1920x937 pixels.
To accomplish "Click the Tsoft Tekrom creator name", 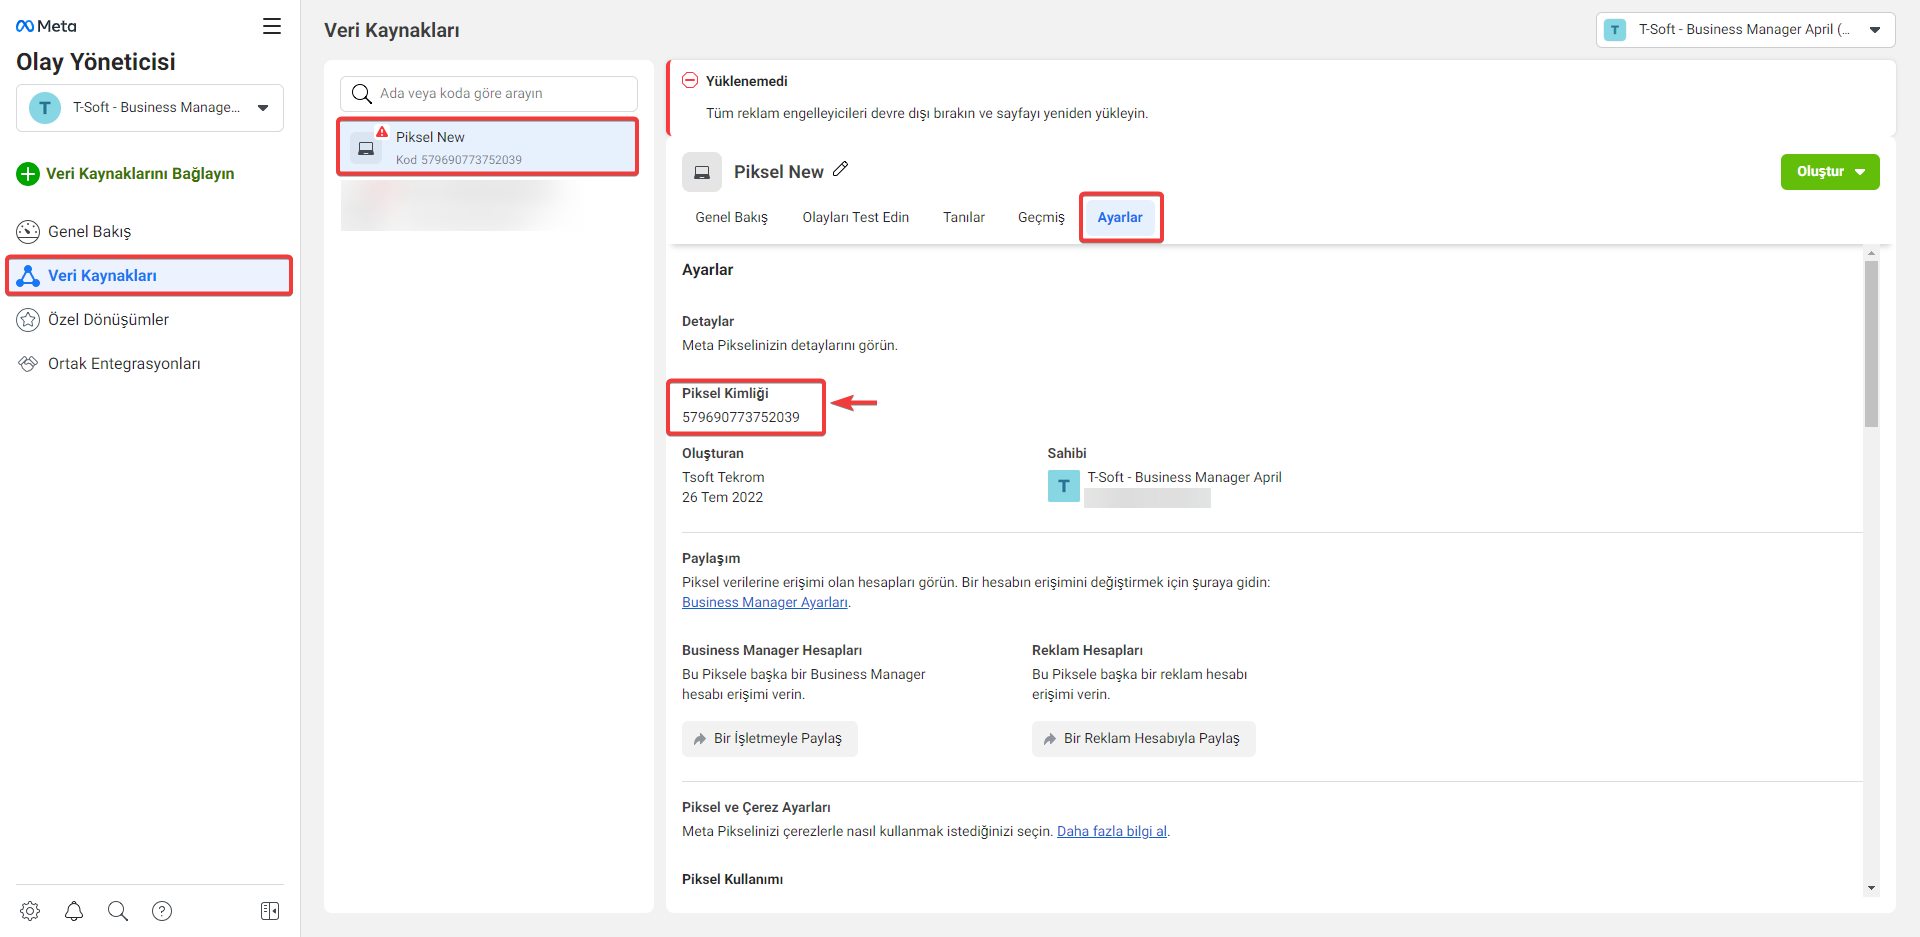I will click(x=723, y=478).
